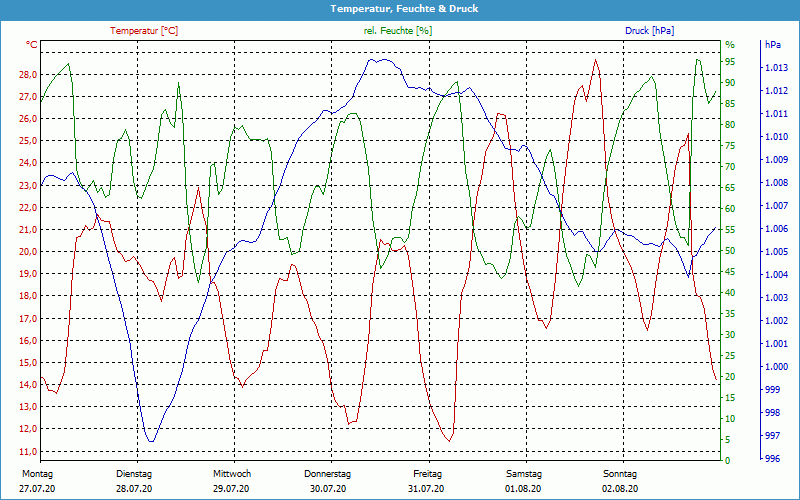This screenshot has height=500, width=800.
Task: Click the "19,0" temperature axis value
Action: coord(28,273)
